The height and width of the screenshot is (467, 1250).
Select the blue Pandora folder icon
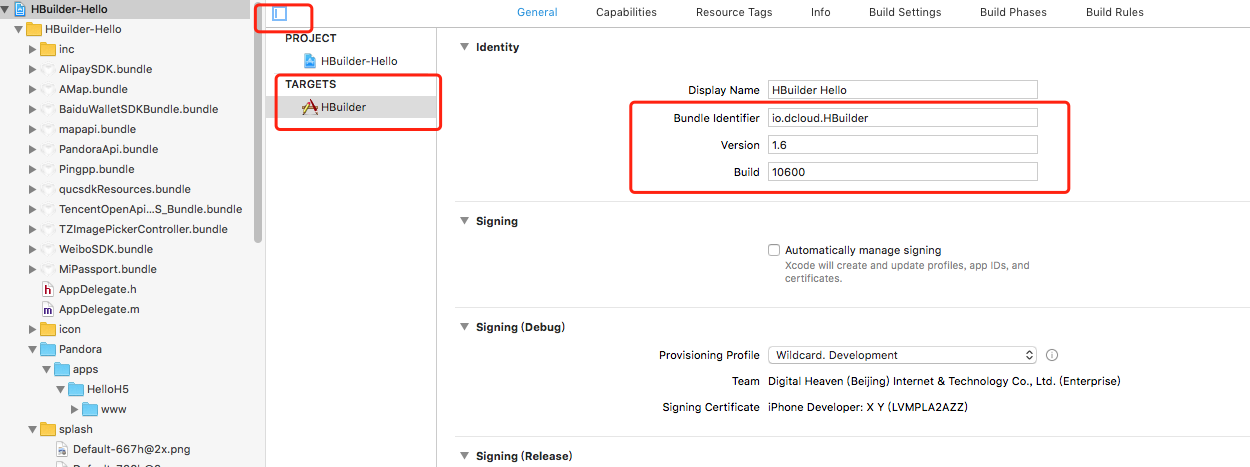click(x=48, y=349)
